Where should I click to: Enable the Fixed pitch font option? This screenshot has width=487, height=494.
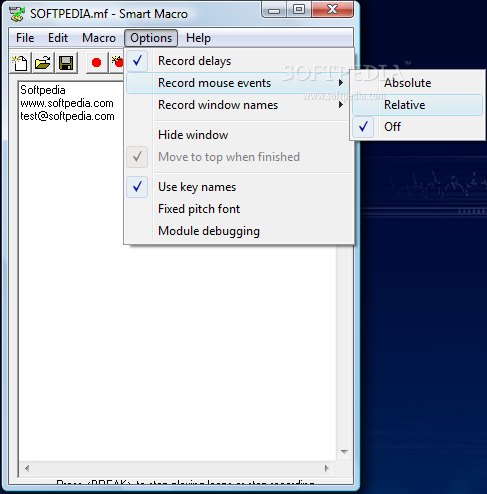click(239, 209)
